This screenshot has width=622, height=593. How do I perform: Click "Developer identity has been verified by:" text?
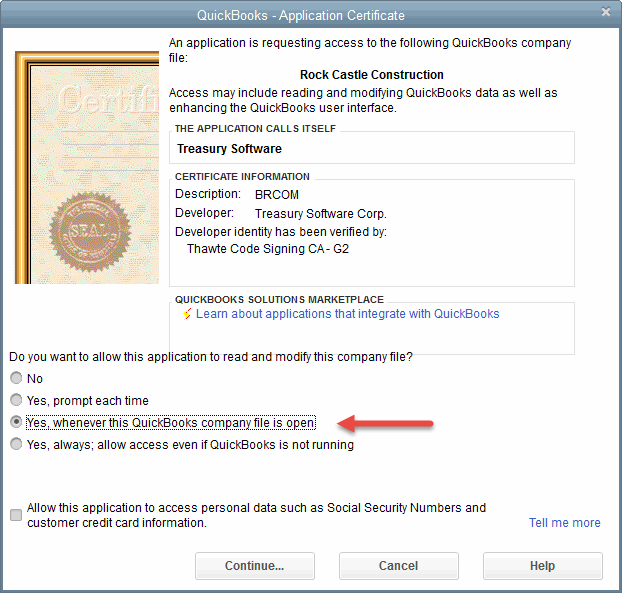tap(281, 232)
